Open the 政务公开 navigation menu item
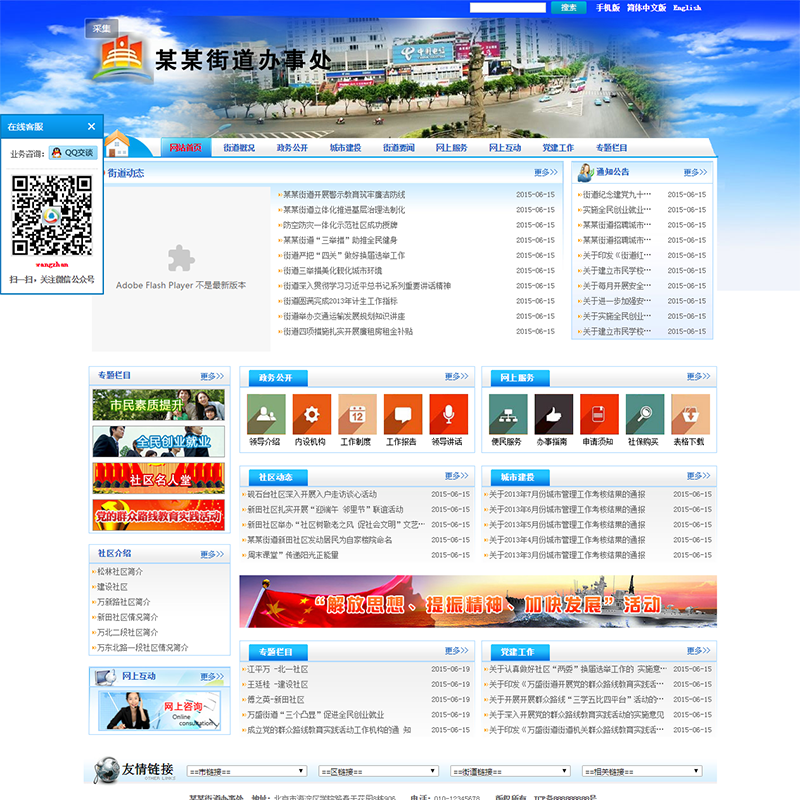 [x=292, y=147]
